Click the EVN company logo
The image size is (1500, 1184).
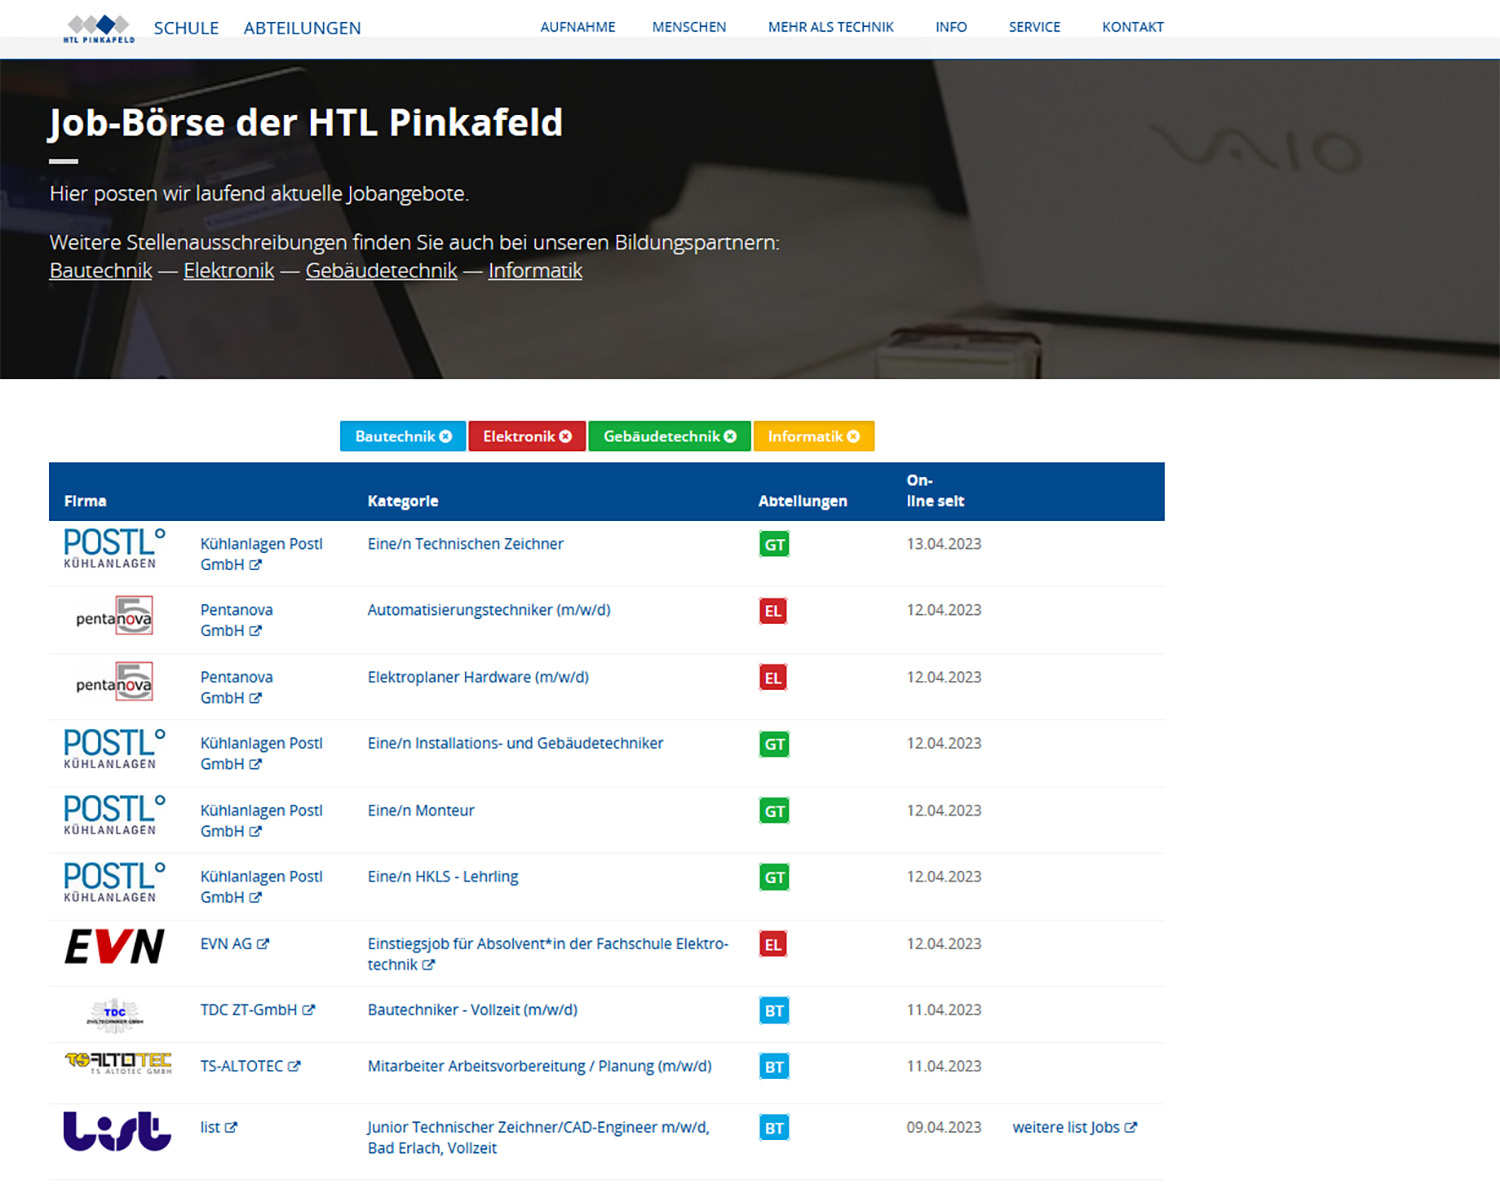point(115,946)
